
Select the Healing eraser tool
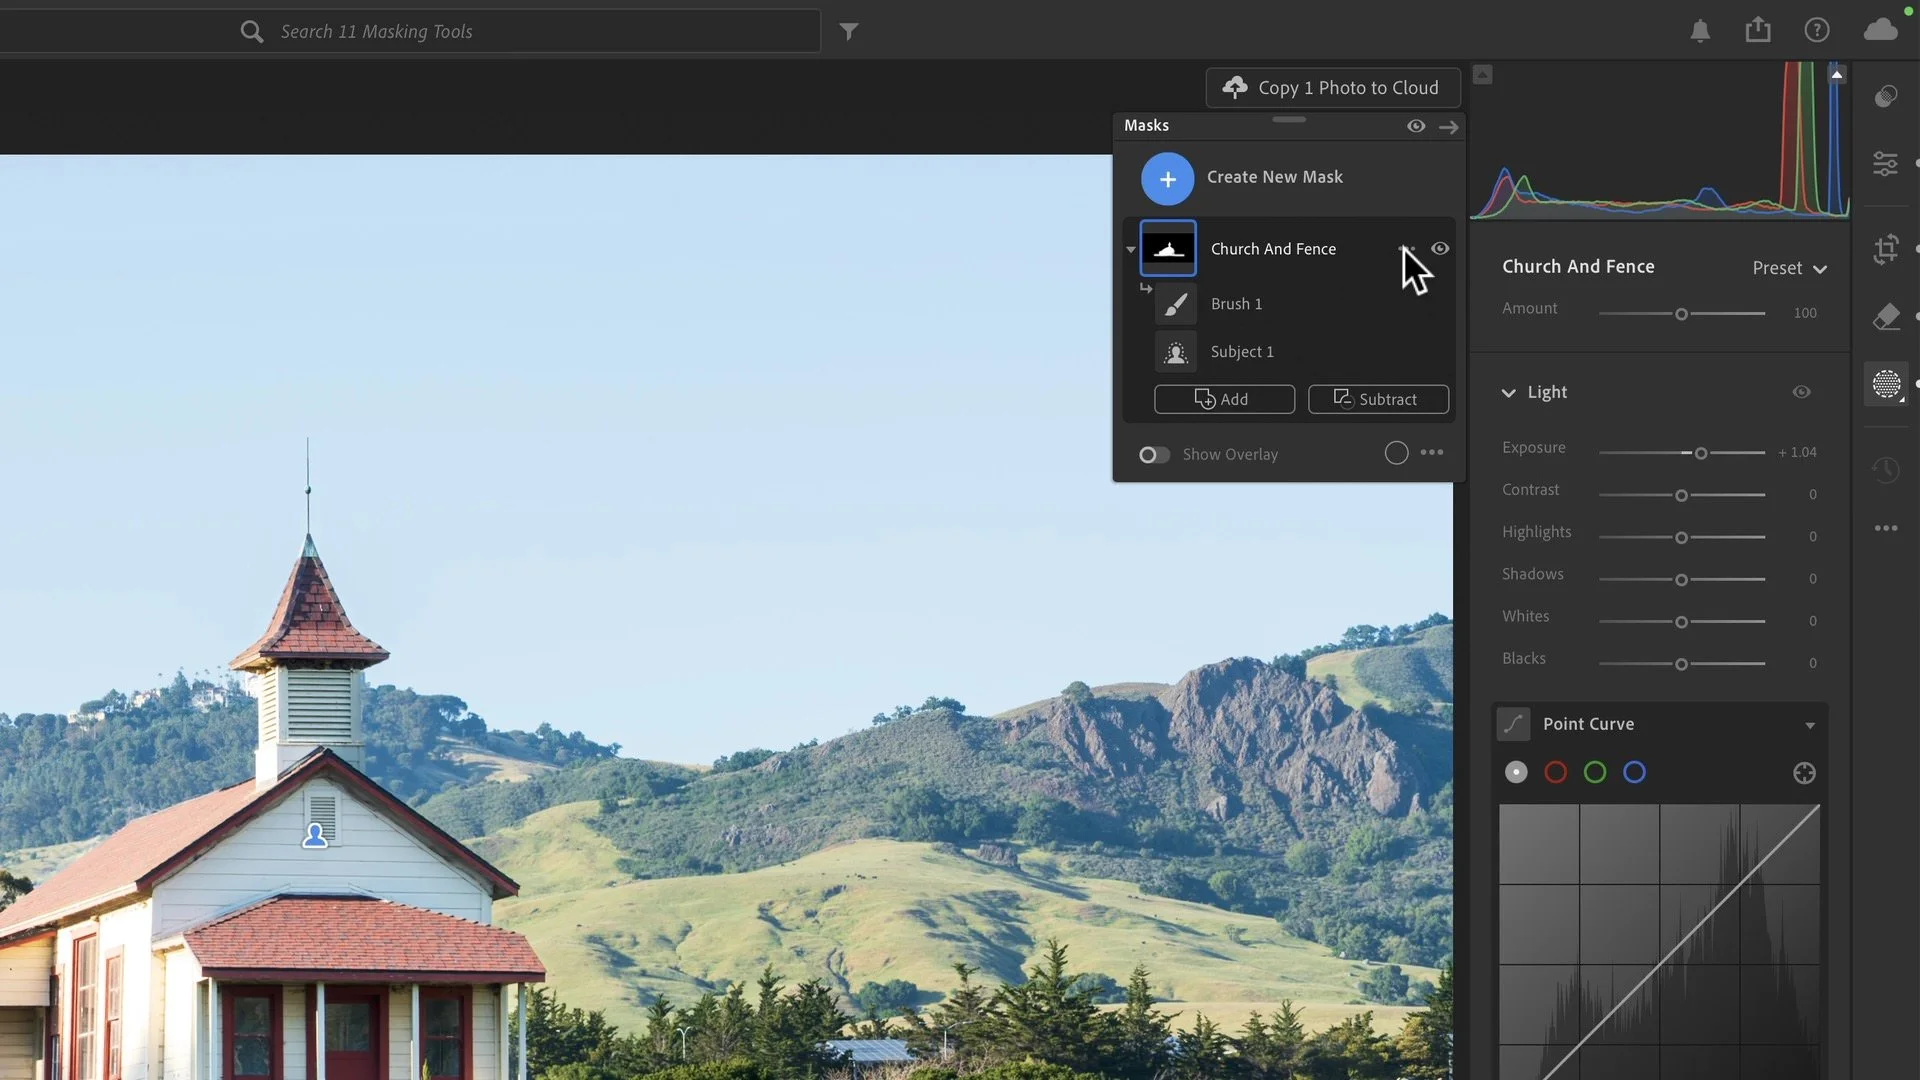(1886, 318)
